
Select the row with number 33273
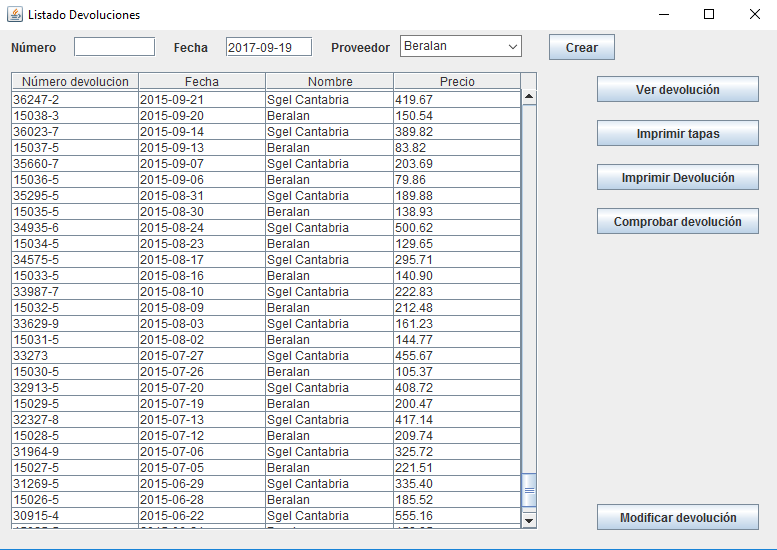coord(75,356)
